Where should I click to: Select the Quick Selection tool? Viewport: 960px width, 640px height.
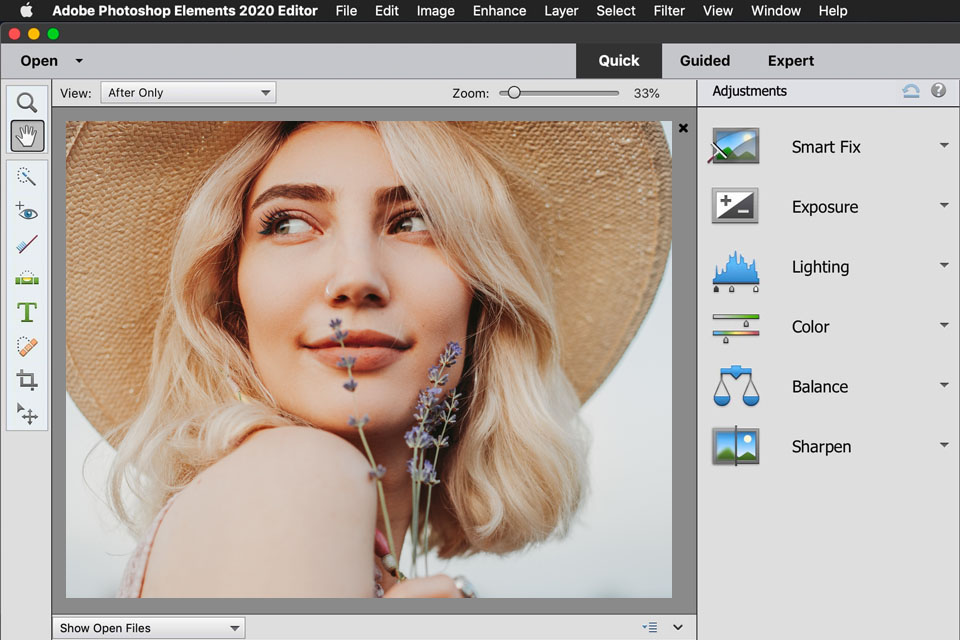26,176
